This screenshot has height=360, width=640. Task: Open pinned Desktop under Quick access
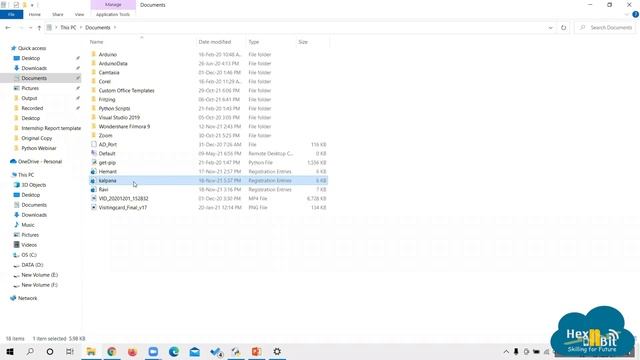pyautogui.click(x=31, y=58)
